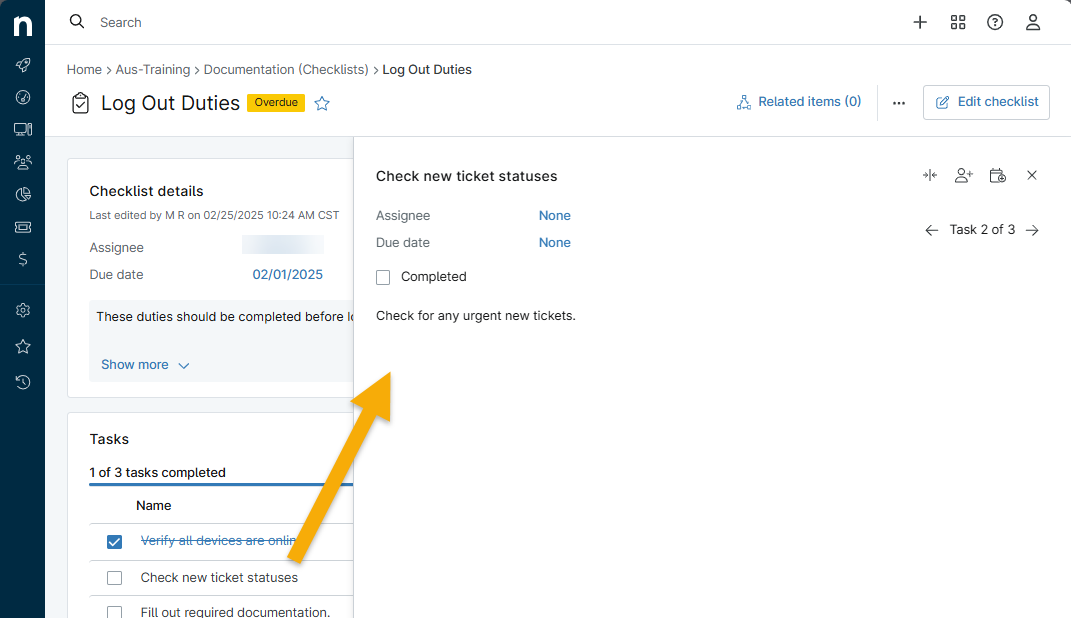Click the set due date calendar icon
The width and height of the screenshot is (1071, 618).
click(997, 176)
